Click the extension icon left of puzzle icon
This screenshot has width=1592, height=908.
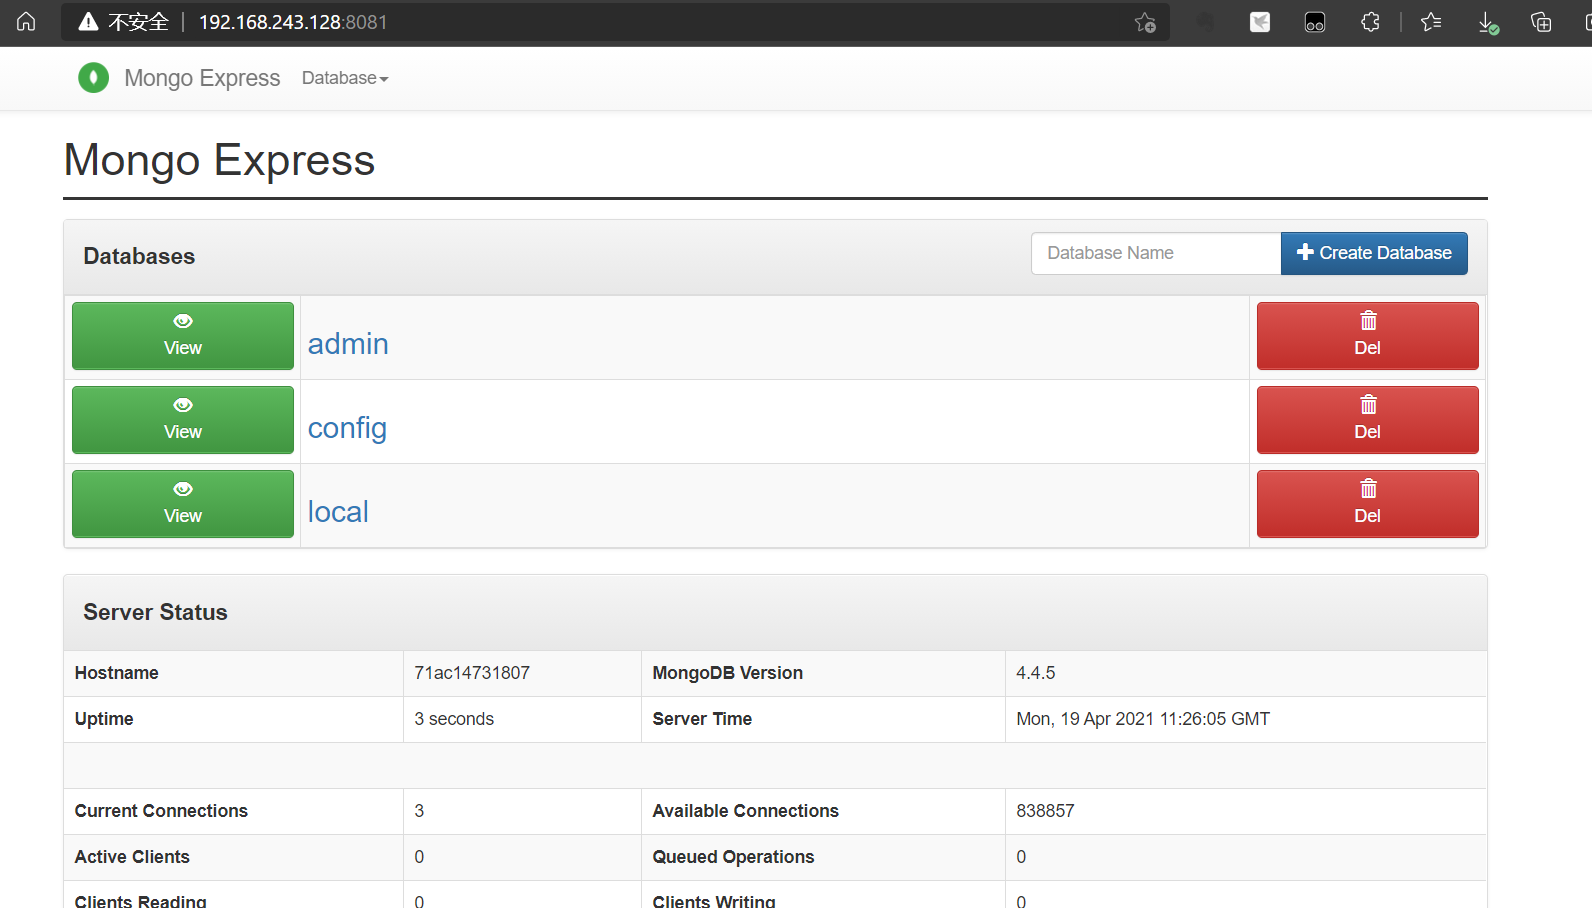(1315, 22)
